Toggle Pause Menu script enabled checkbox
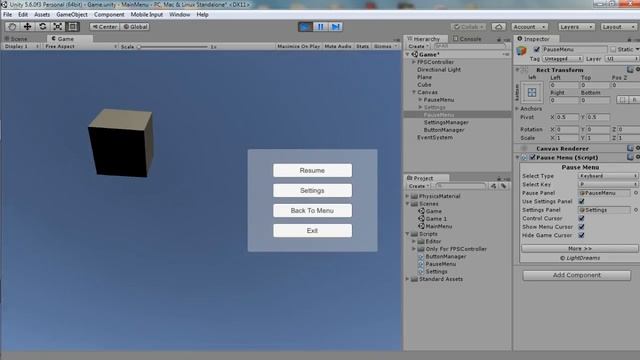The image size is (640, 360). coord(533,157)
